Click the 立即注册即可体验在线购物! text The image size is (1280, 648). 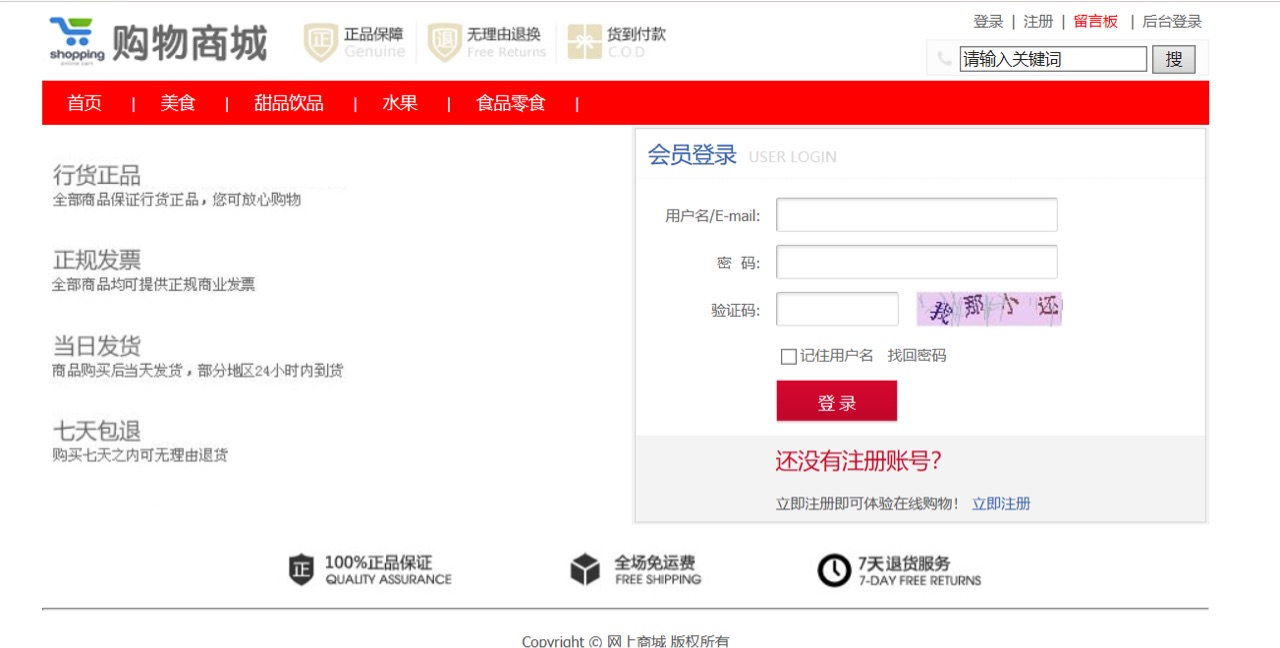[868, 504]
